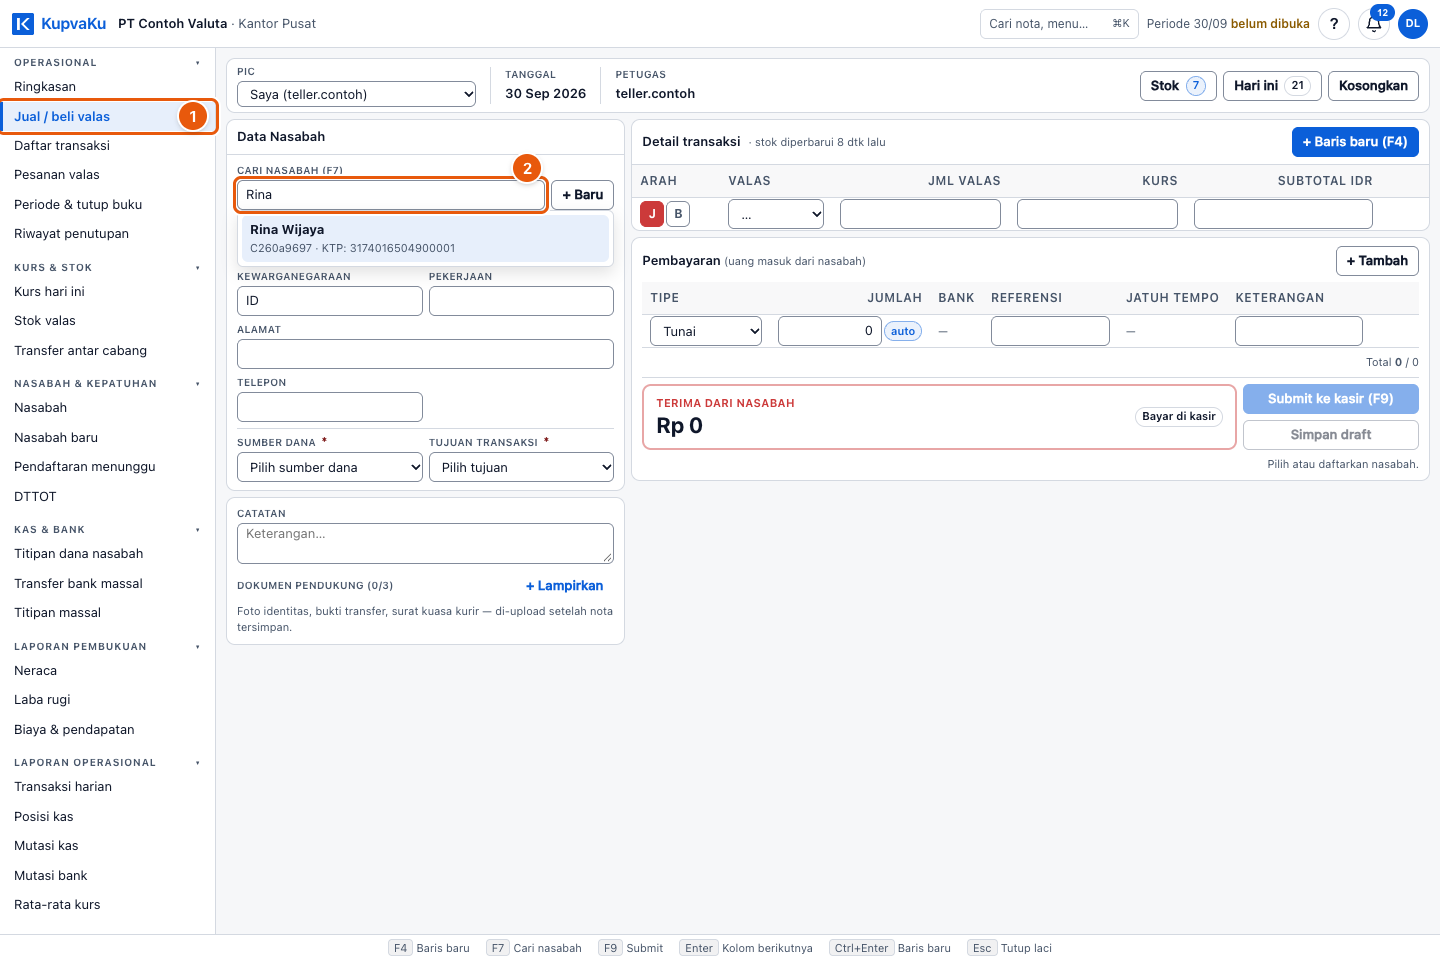Click the Cari nota, menu search box
The image size is (1440, 960).
(x=1059, y=24)
